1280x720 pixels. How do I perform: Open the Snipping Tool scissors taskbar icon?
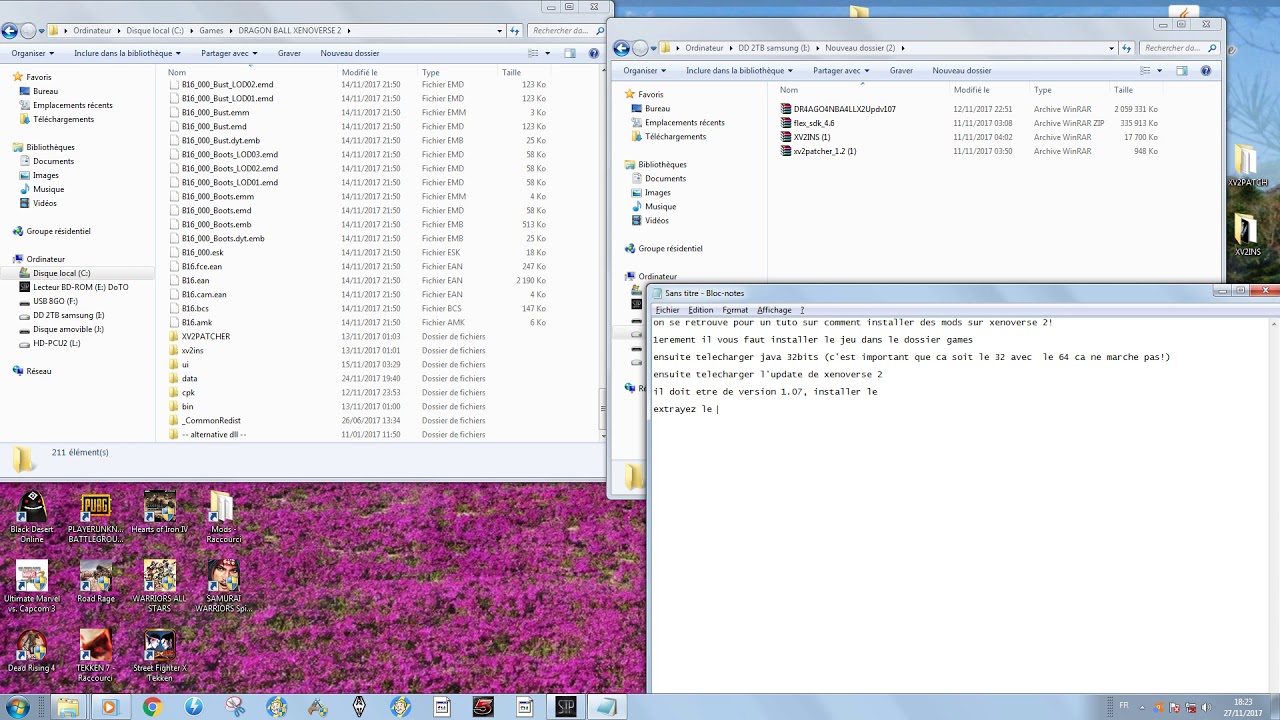click(235, 707)
